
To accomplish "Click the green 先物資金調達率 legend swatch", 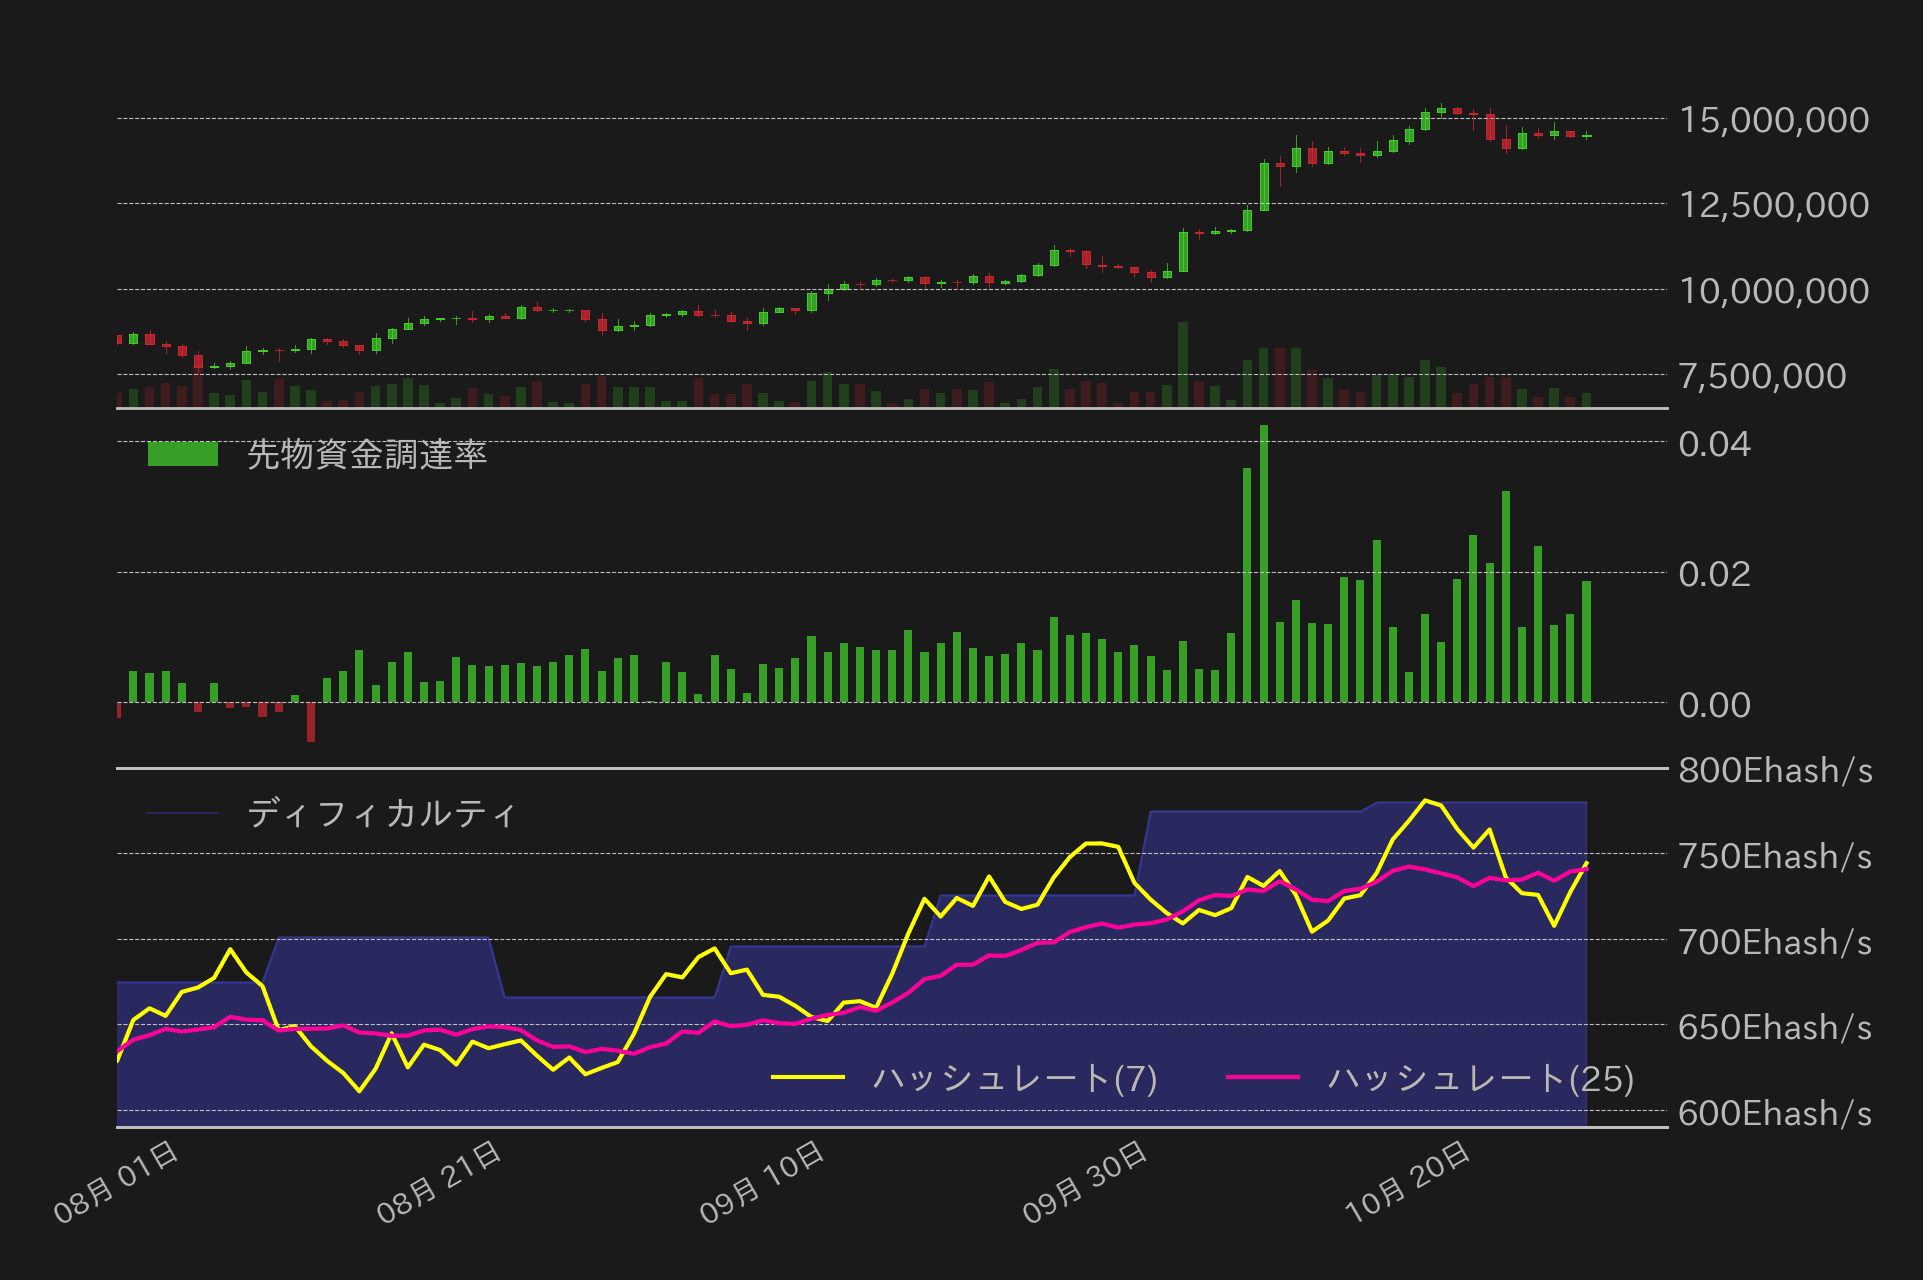I will point(182,454).
